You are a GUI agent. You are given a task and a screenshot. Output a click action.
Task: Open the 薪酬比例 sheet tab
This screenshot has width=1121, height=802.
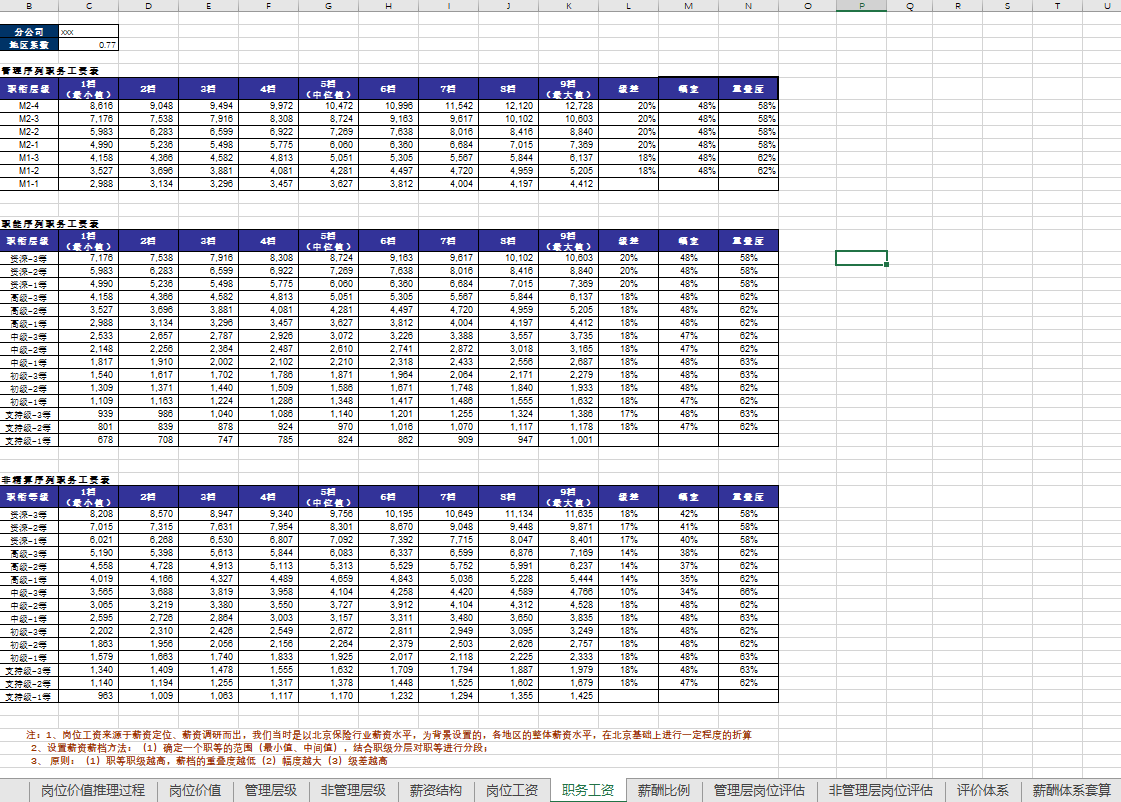[663, 790]
